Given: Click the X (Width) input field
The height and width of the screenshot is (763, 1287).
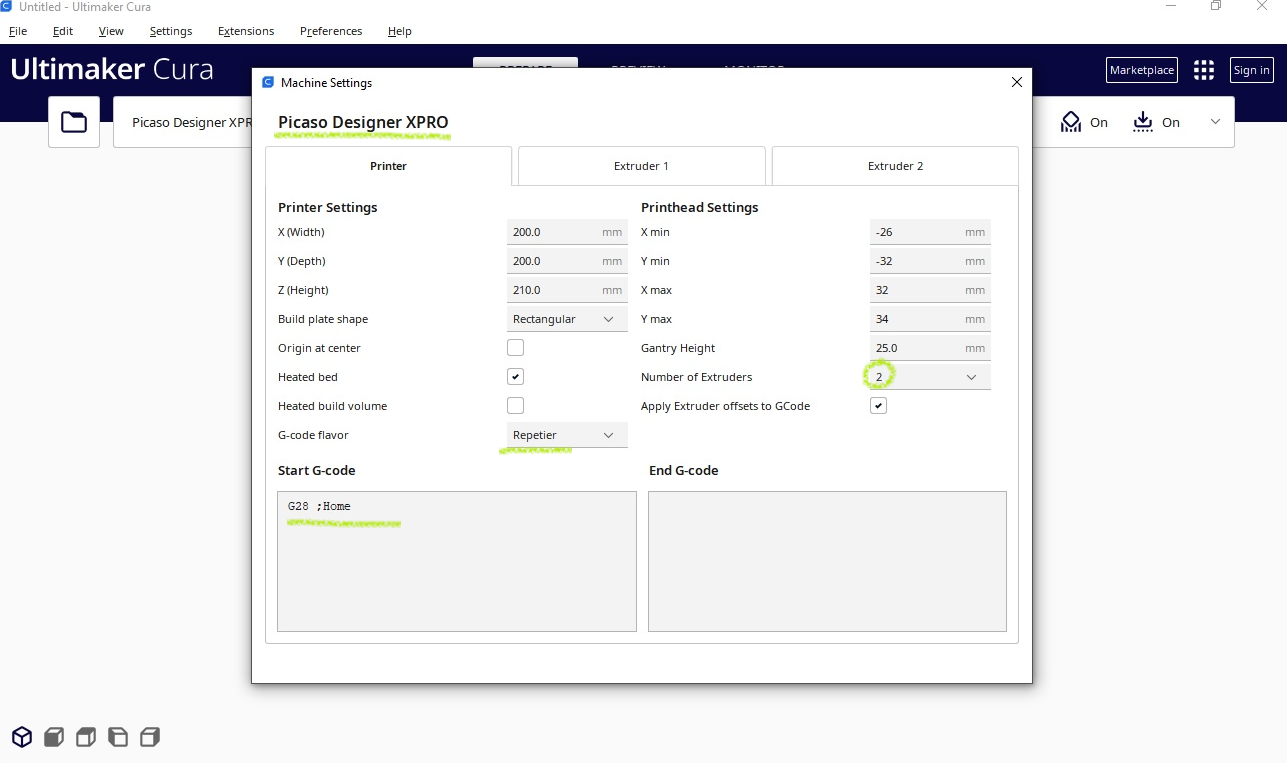Looking at the screenshot, I should [567, 232].
